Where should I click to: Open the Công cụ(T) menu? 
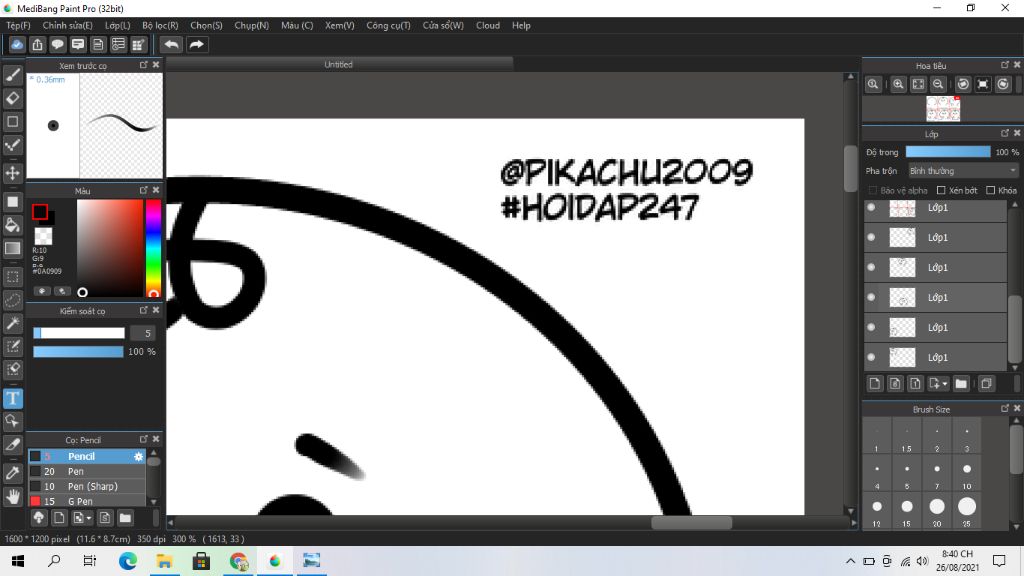(x=388, y=25)
